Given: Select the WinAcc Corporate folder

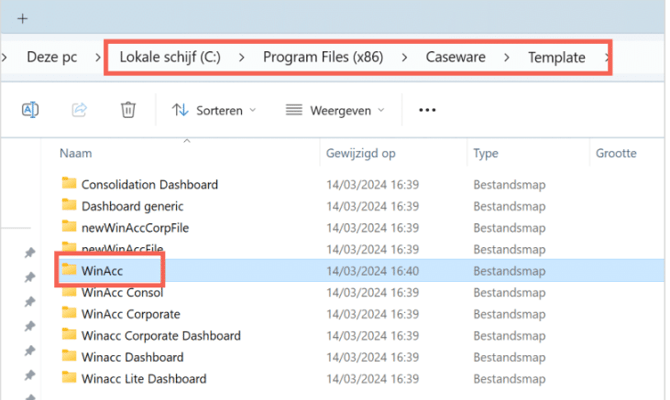Looking at the screenshot, I should [x=130, y=313].
